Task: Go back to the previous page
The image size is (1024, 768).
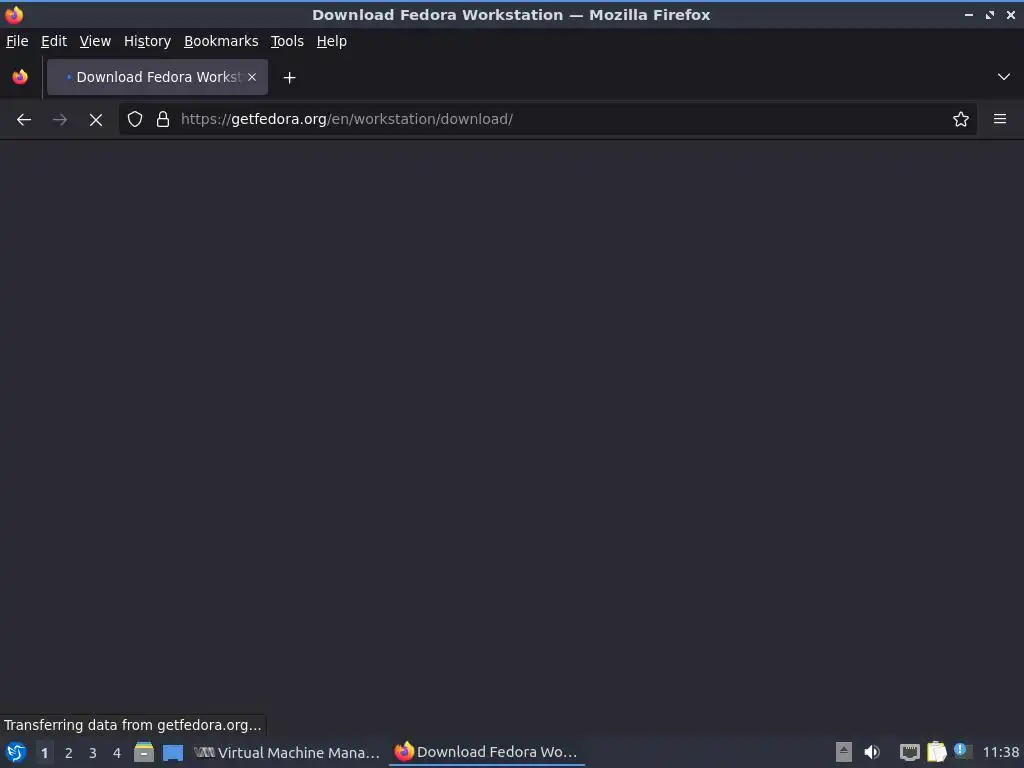Action: click(x=24, y=120)
